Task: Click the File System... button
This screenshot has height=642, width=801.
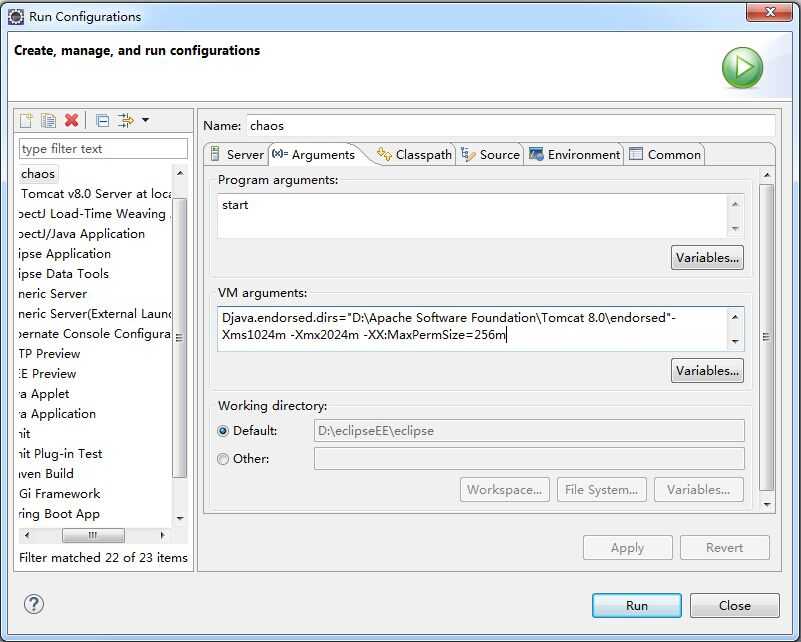Action: coord(602,490)
